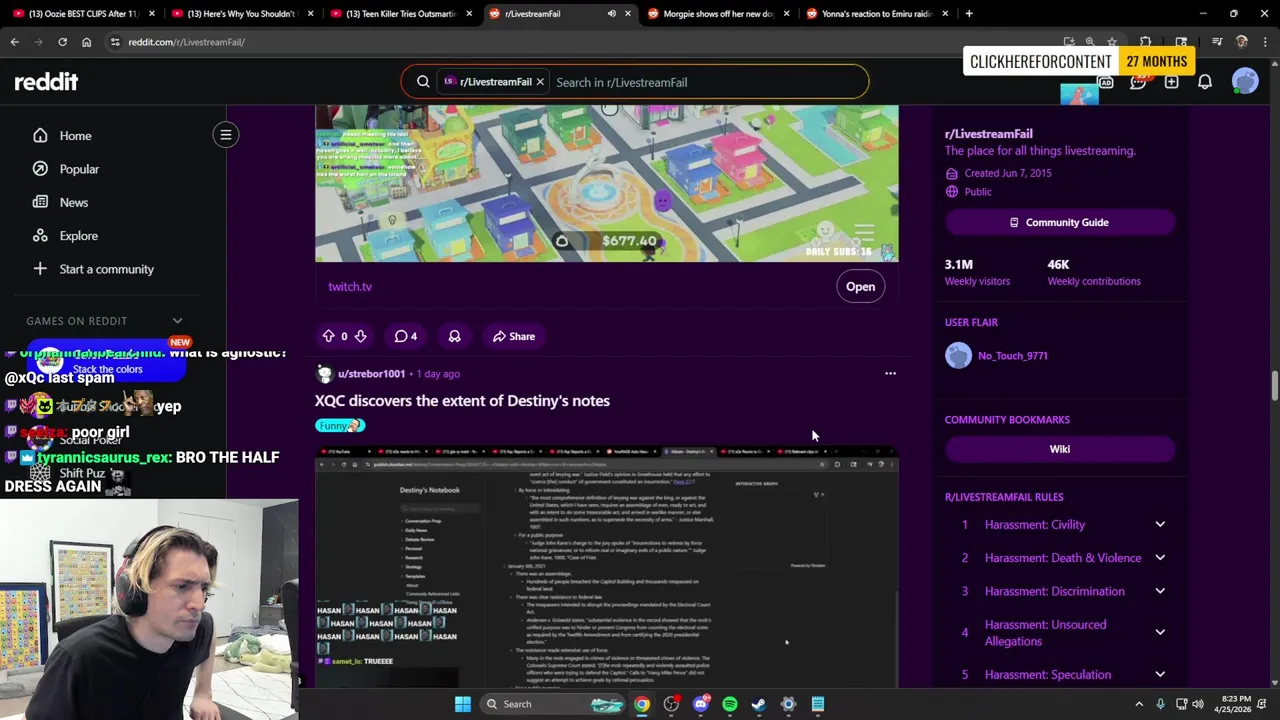Open the 4 comments on the post

[x=406, y=336]
